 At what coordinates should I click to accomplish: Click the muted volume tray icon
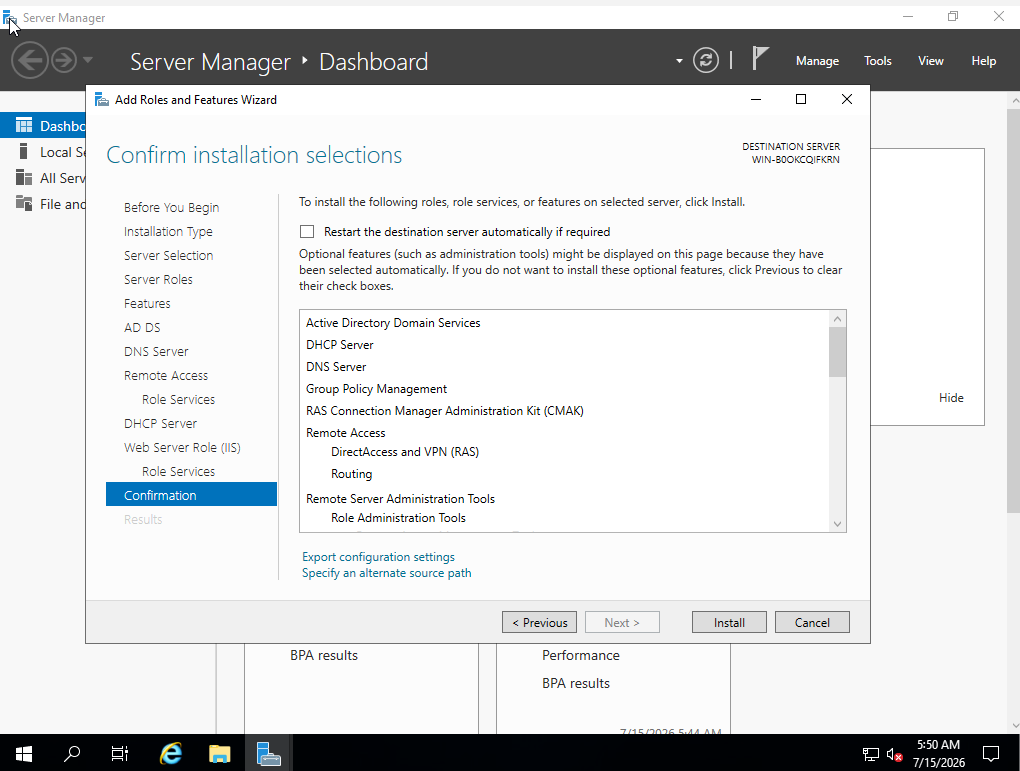tap(894, 755)
